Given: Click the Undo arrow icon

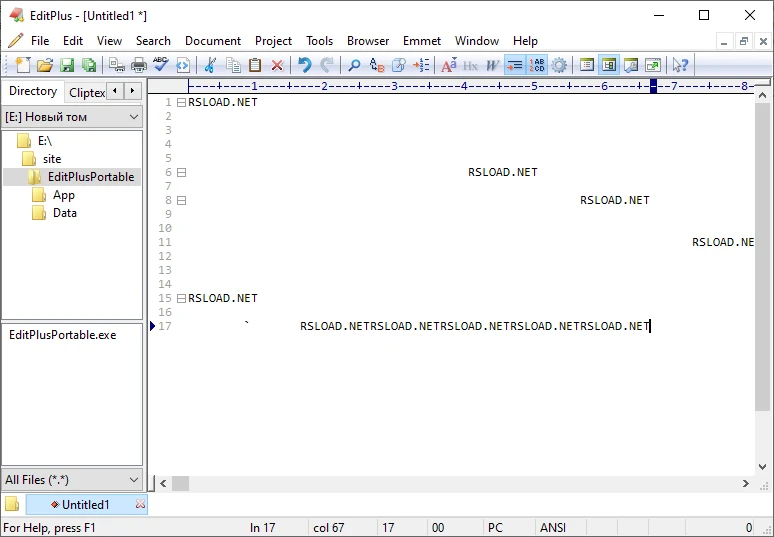Looking at the screenshot, I should point(304,65).
